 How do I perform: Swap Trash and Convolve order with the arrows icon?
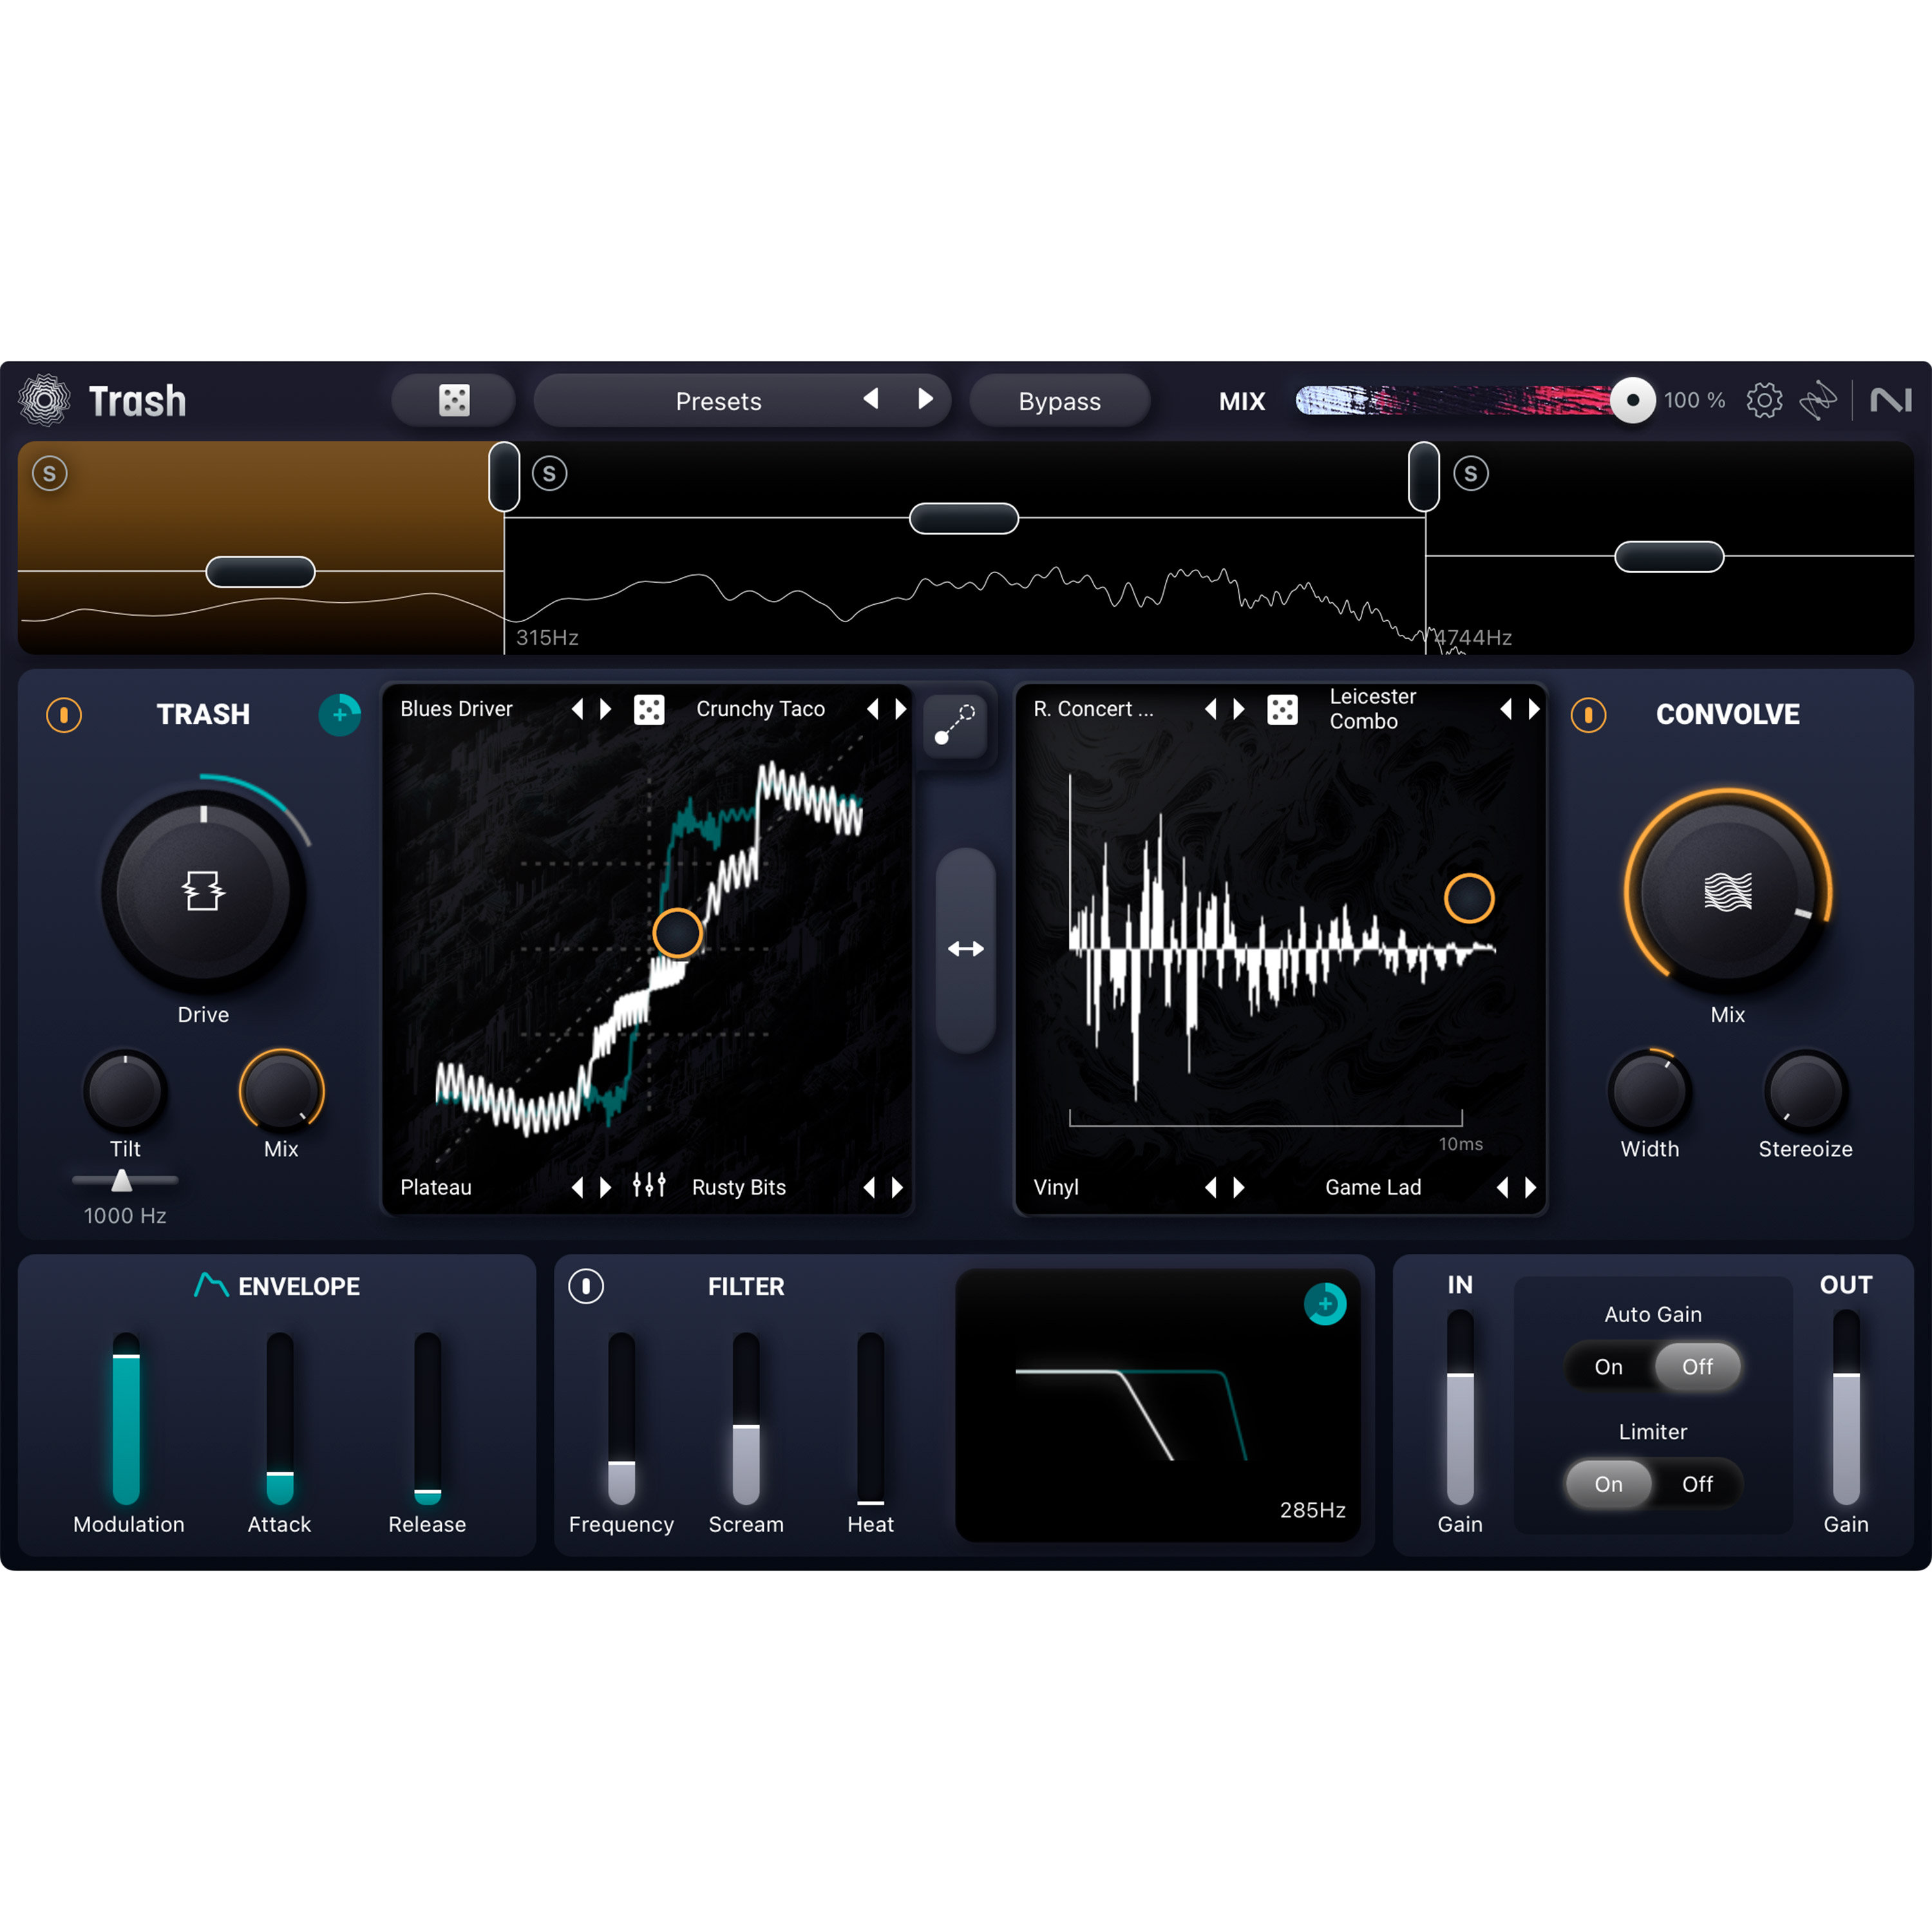coord(965,948)
